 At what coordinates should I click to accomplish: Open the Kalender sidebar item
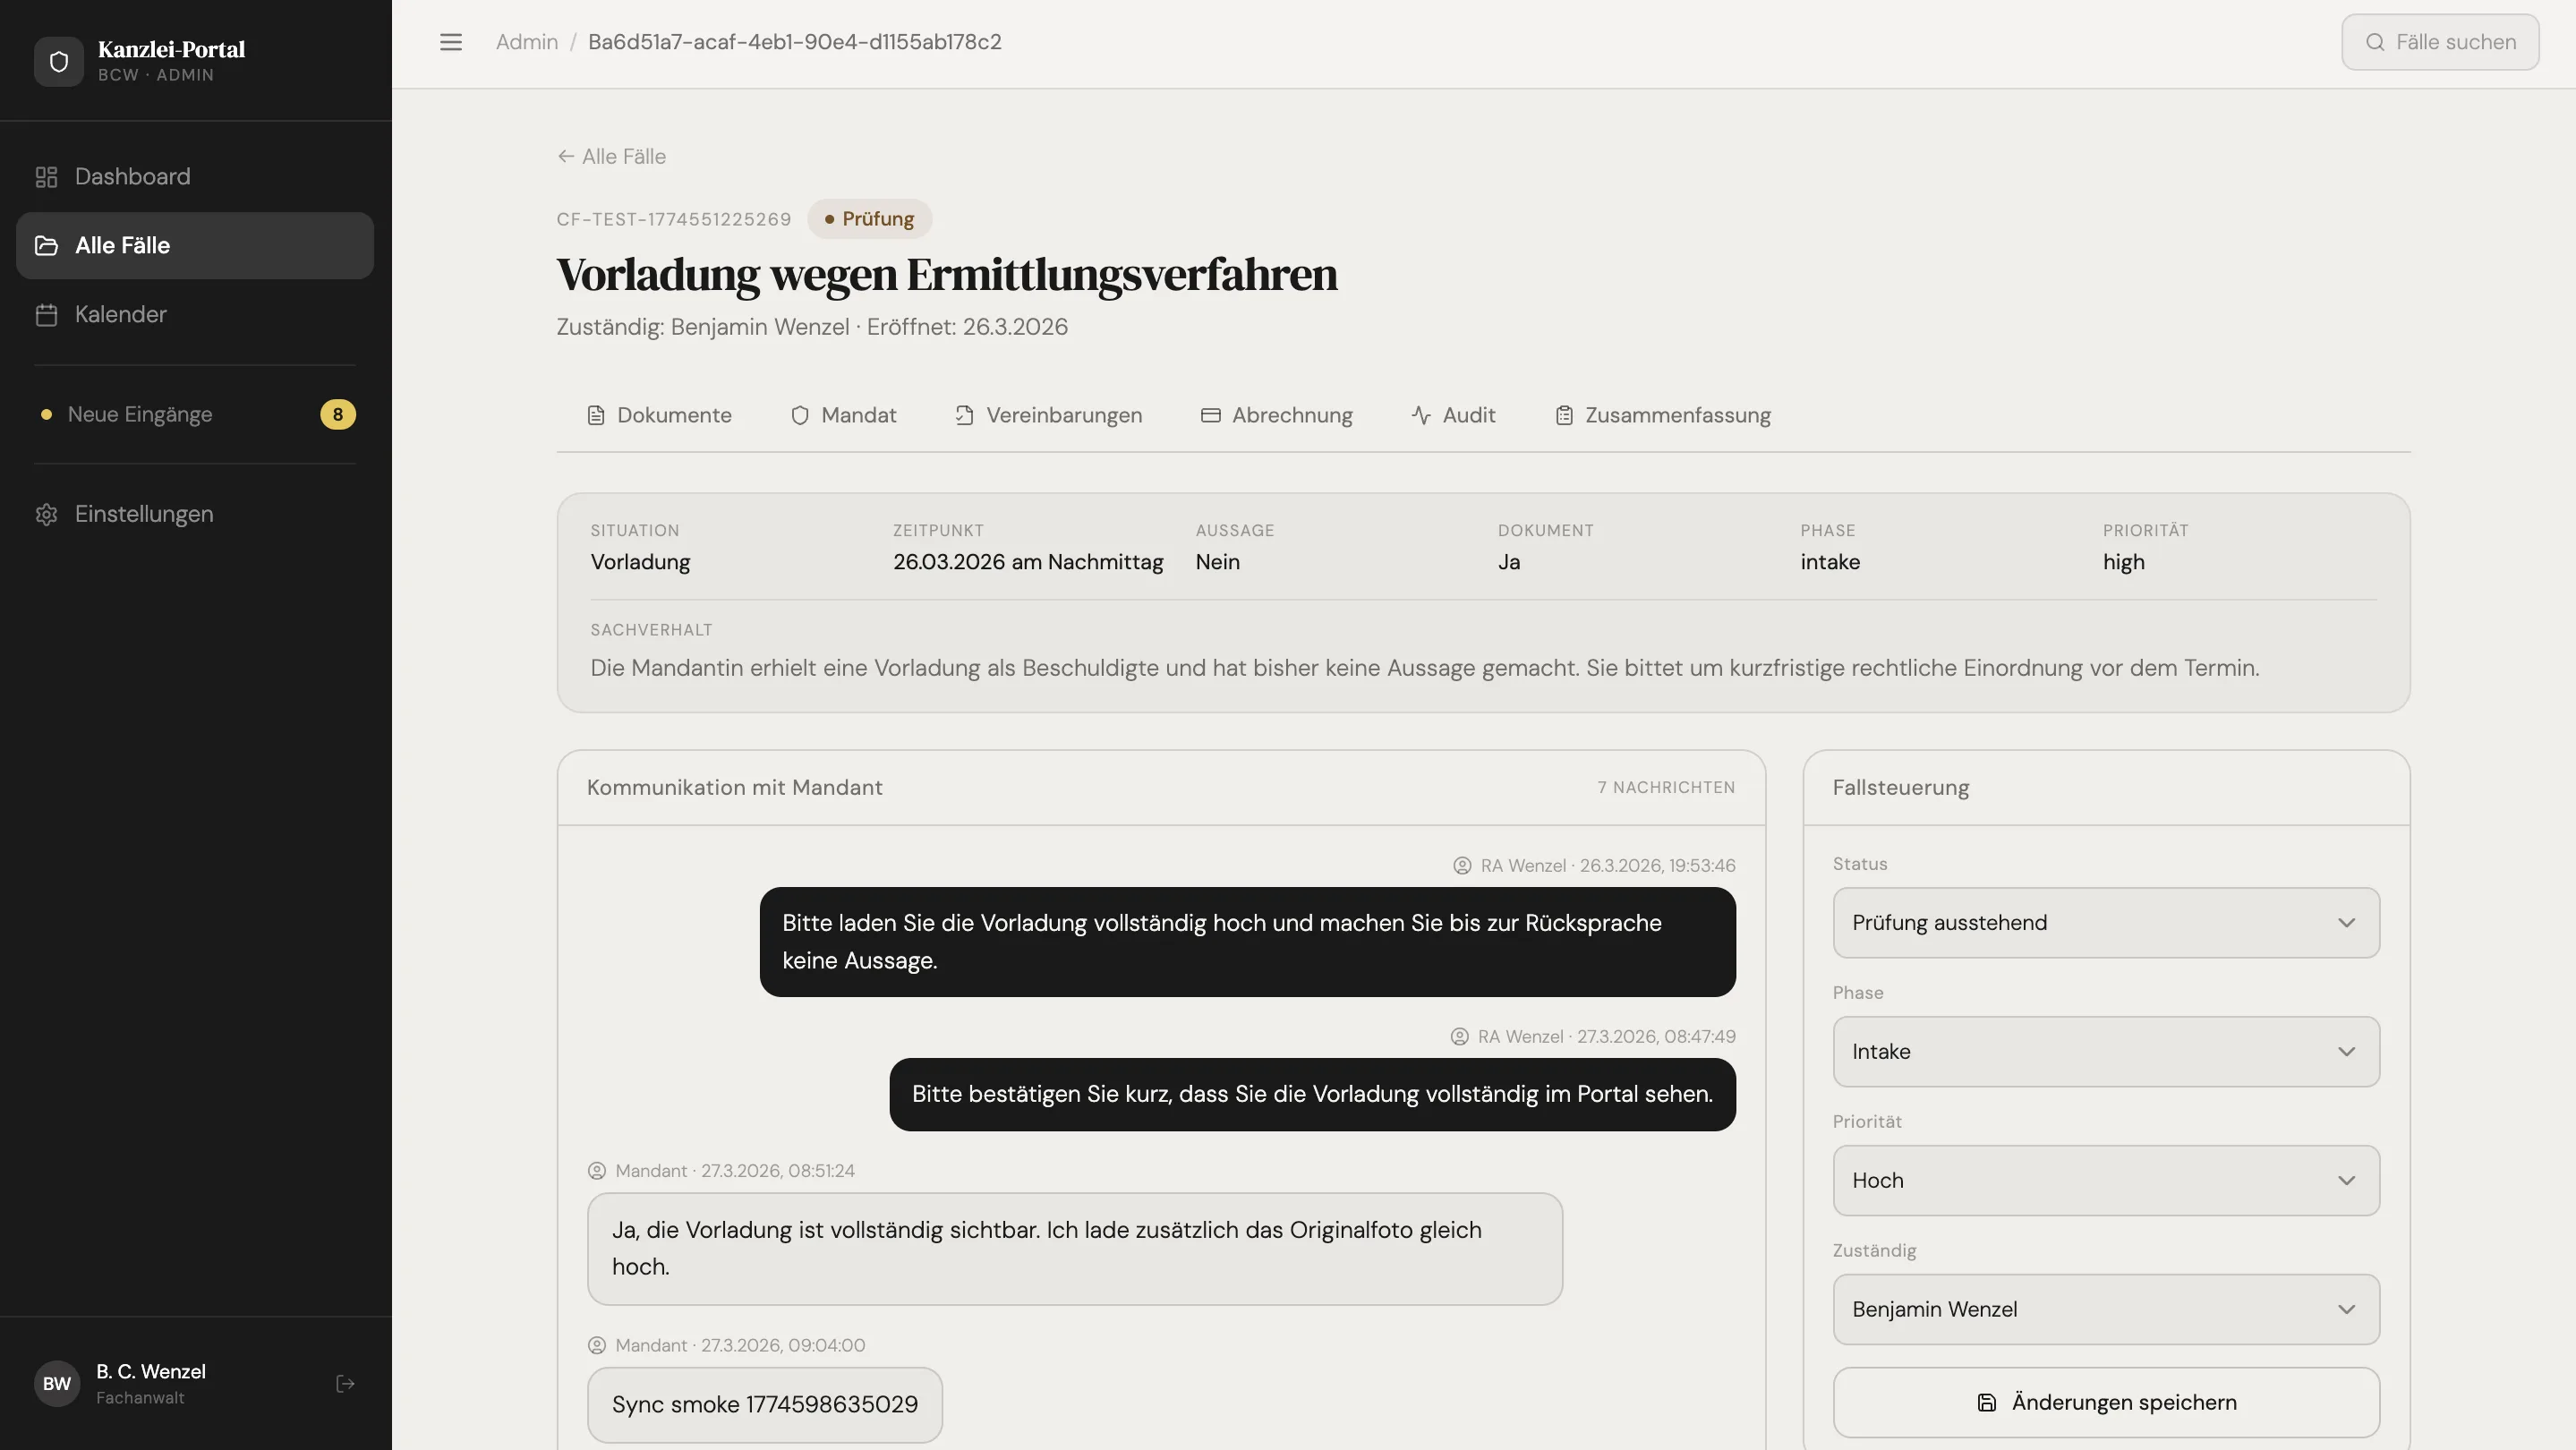(120, 314)
